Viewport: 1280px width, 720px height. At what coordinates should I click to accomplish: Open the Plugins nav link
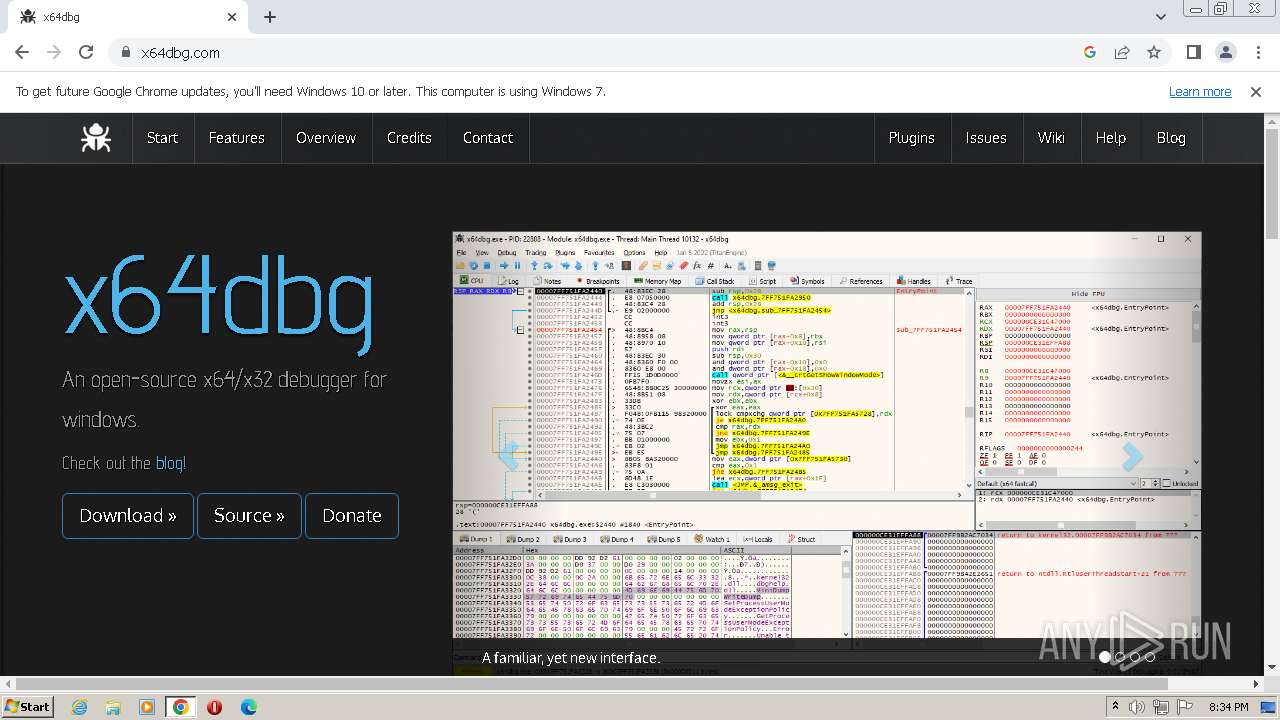point(911,138)
